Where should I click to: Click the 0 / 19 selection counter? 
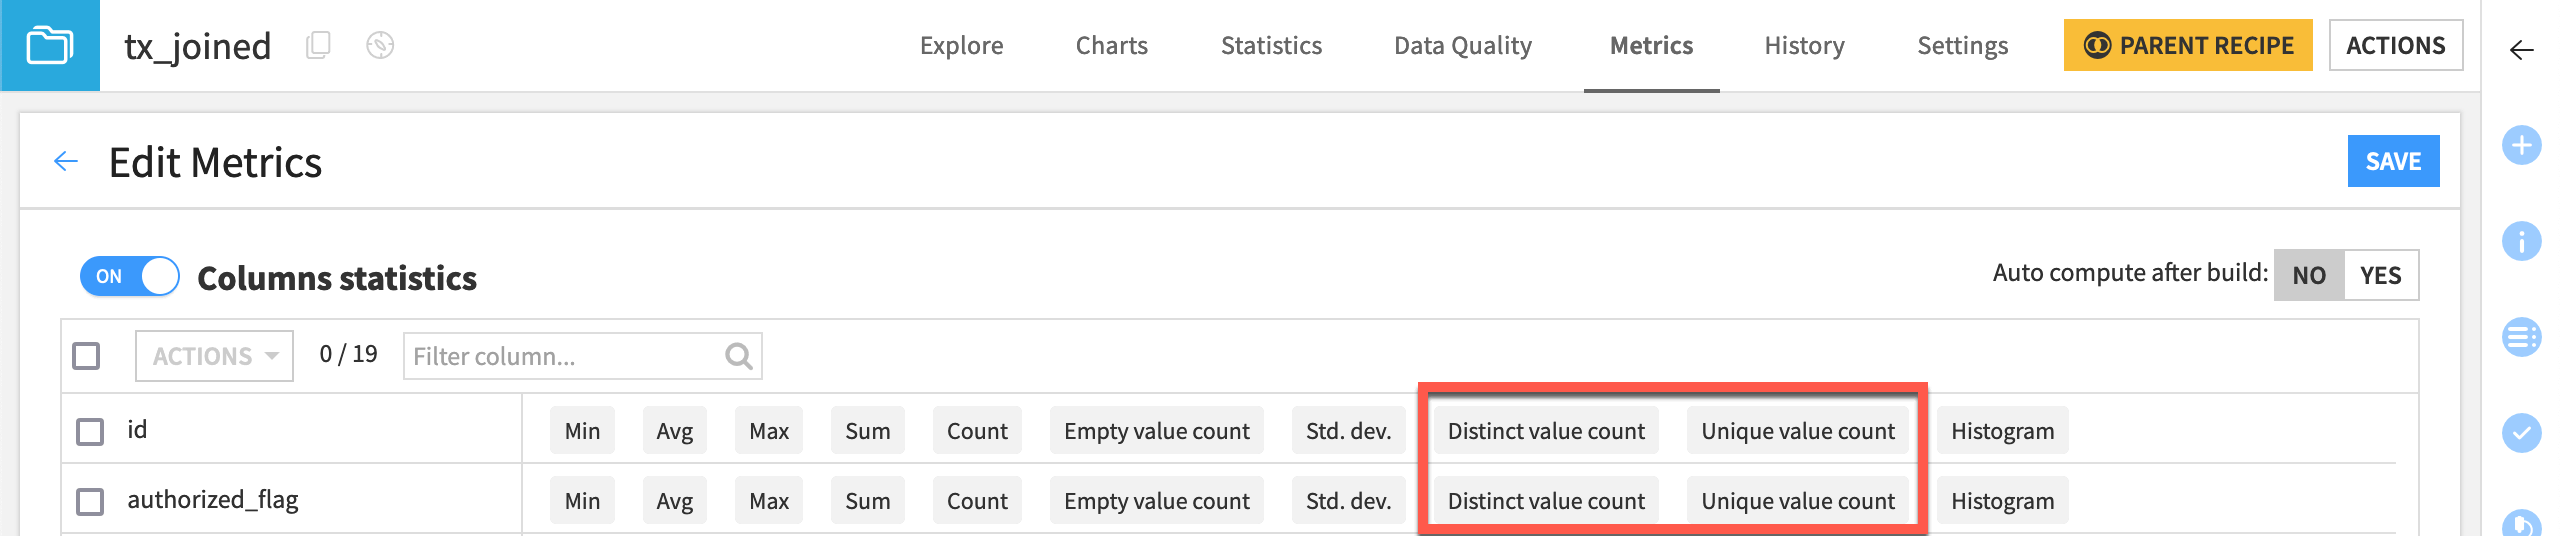(348, 354)
